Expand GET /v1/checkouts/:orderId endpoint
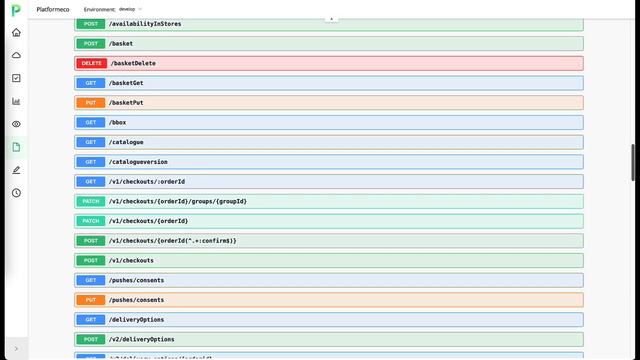Viewport: 640px width, 360px height. tap(329, 182)
